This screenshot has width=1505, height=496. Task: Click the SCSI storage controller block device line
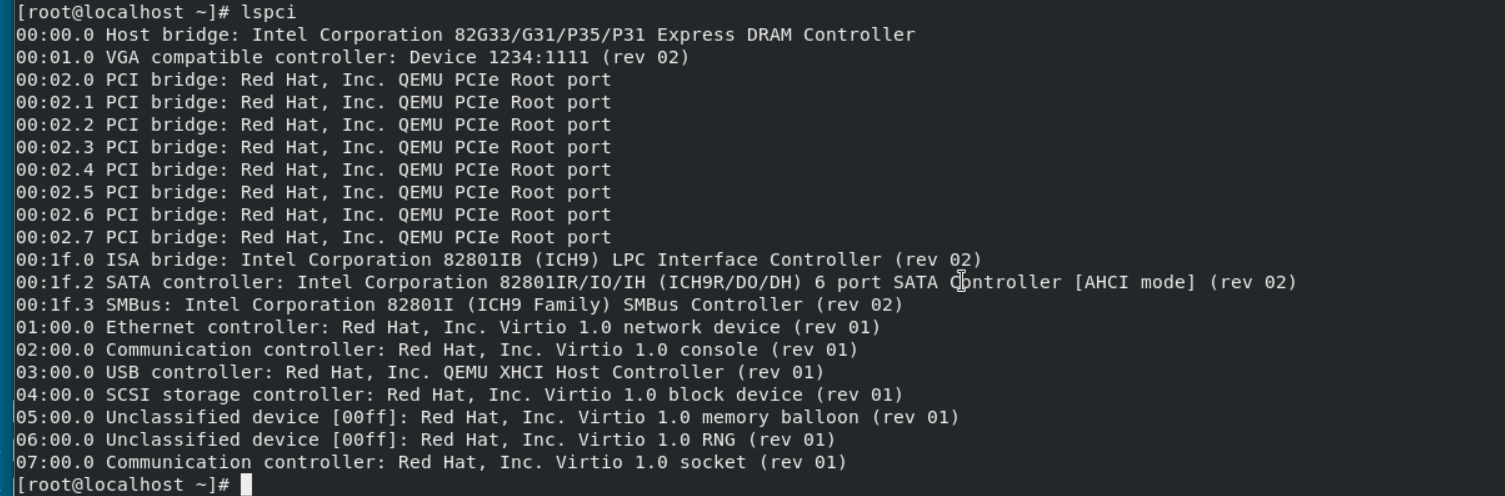point(459,395)
